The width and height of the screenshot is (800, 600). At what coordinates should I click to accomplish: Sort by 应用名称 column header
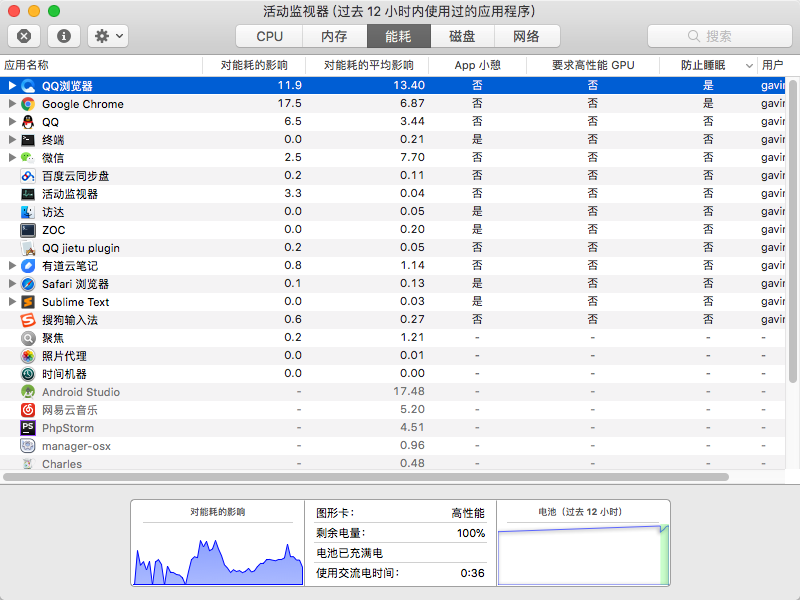coord(101,65)
